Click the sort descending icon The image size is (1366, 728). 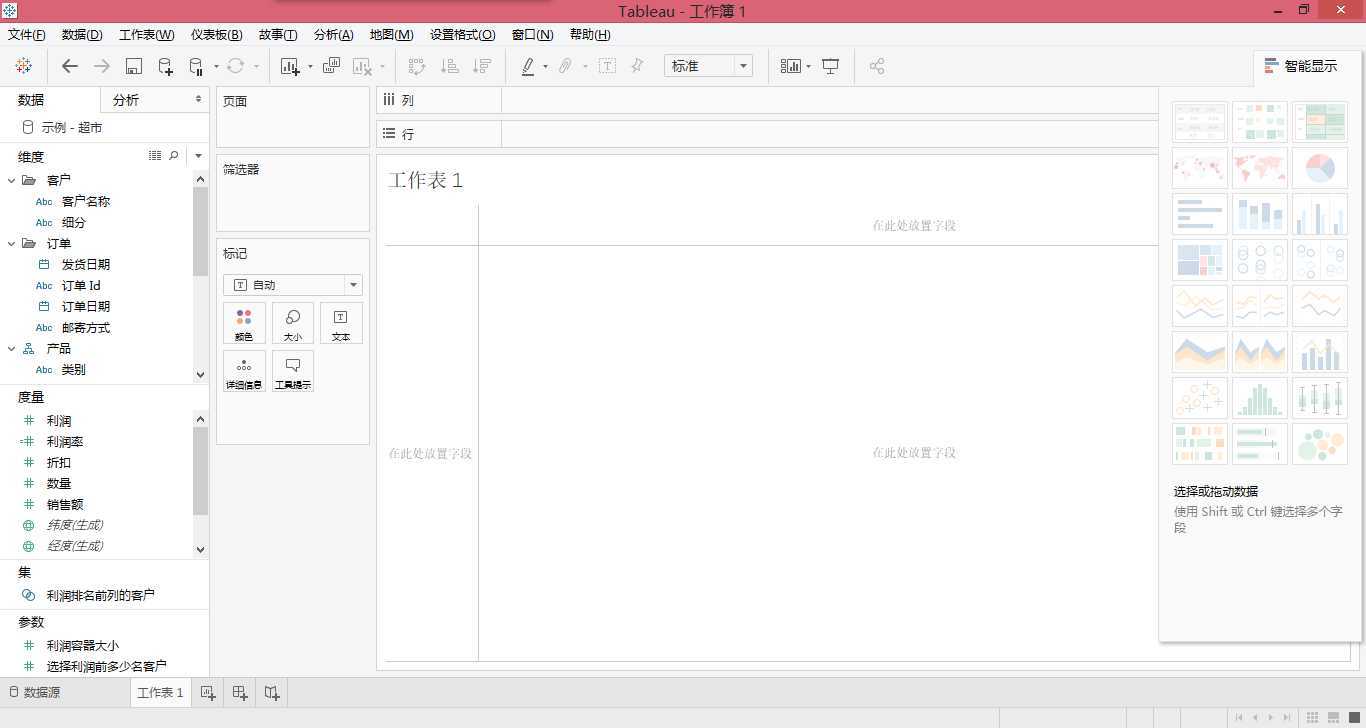481,66
